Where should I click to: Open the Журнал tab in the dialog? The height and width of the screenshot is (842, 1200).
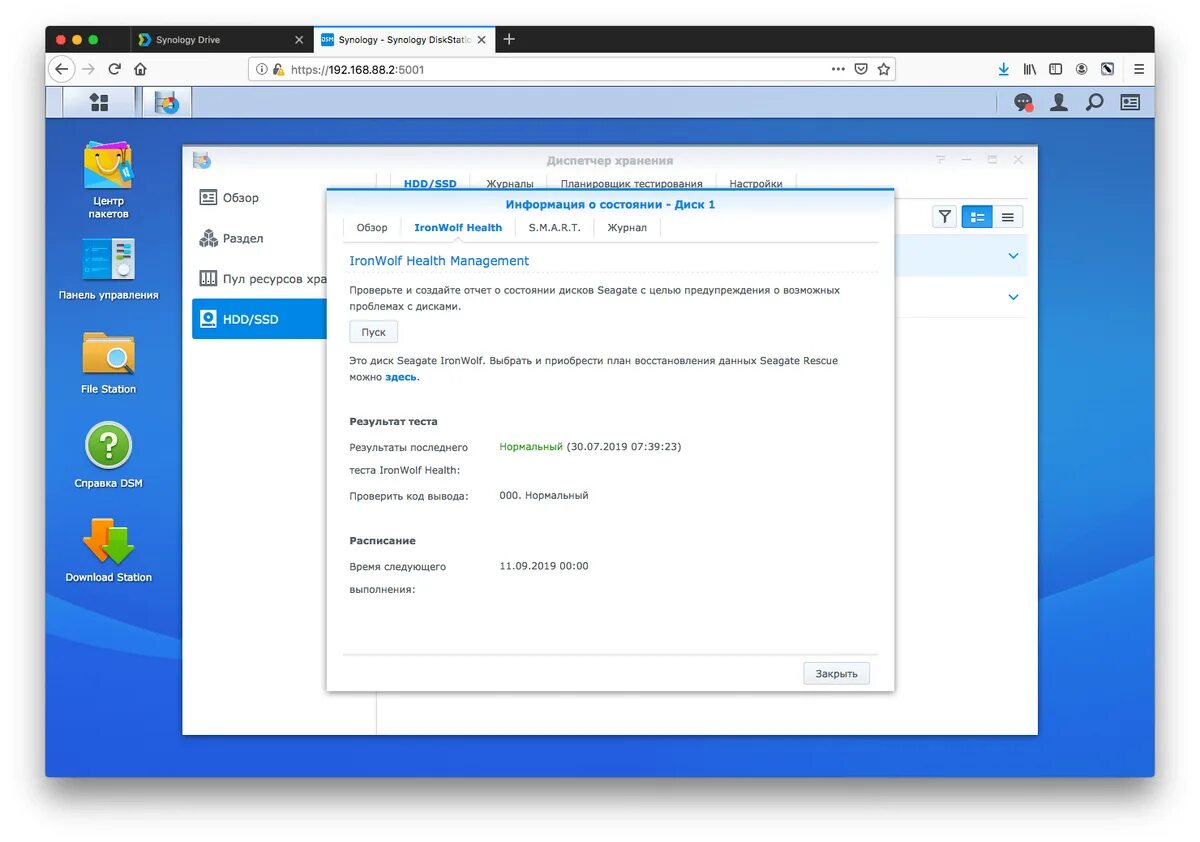click(x=627, y=228)
